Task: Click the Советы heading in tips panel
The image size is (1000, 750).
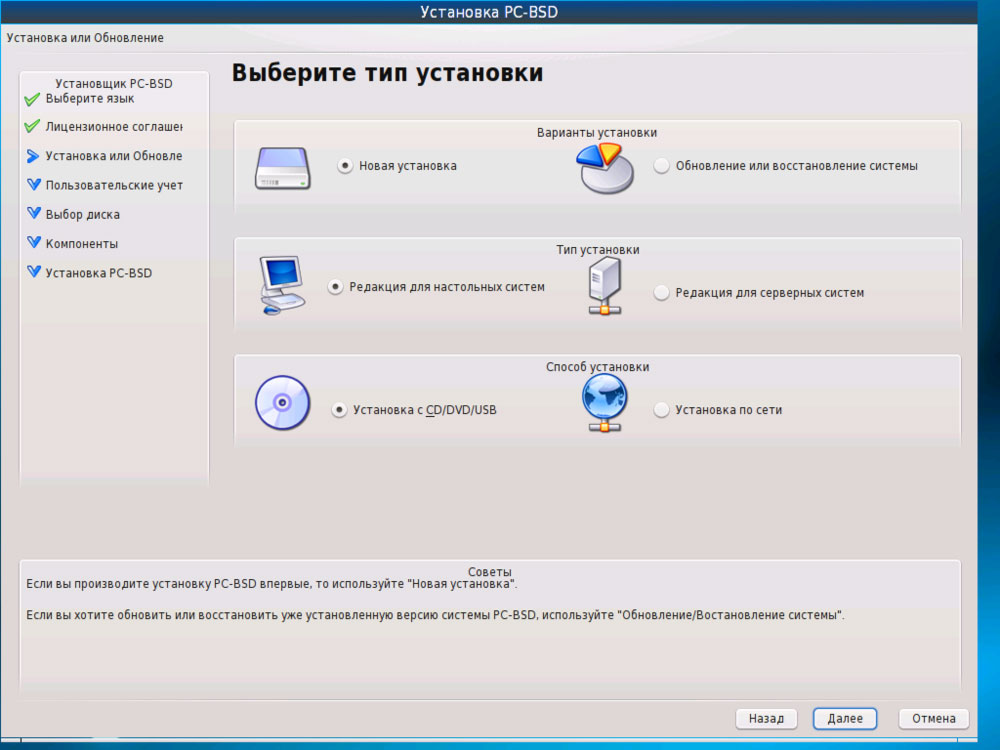Action: coord(490,571)
